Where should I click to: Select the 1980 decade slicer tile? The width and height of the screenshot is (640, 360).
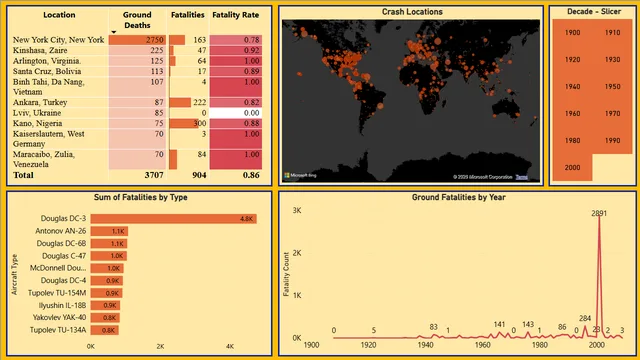tap(572, 140)
